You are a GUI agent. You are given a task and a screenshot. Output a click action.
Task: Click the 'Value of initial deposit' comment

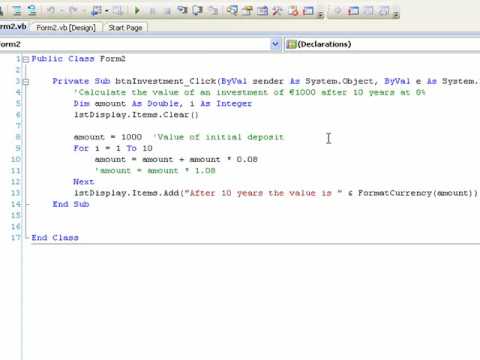pyautogui.click(x=219, y=137)
